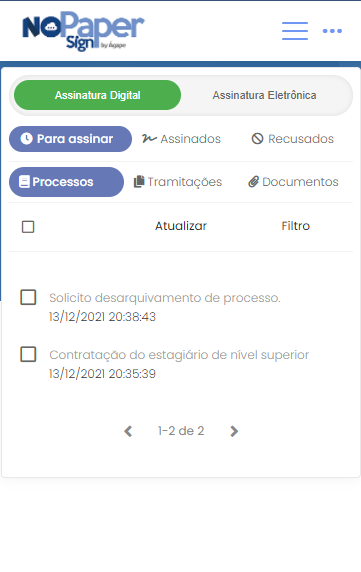
Task: Click the blocked circle icon beside Recusados
Action: (257, 139)
